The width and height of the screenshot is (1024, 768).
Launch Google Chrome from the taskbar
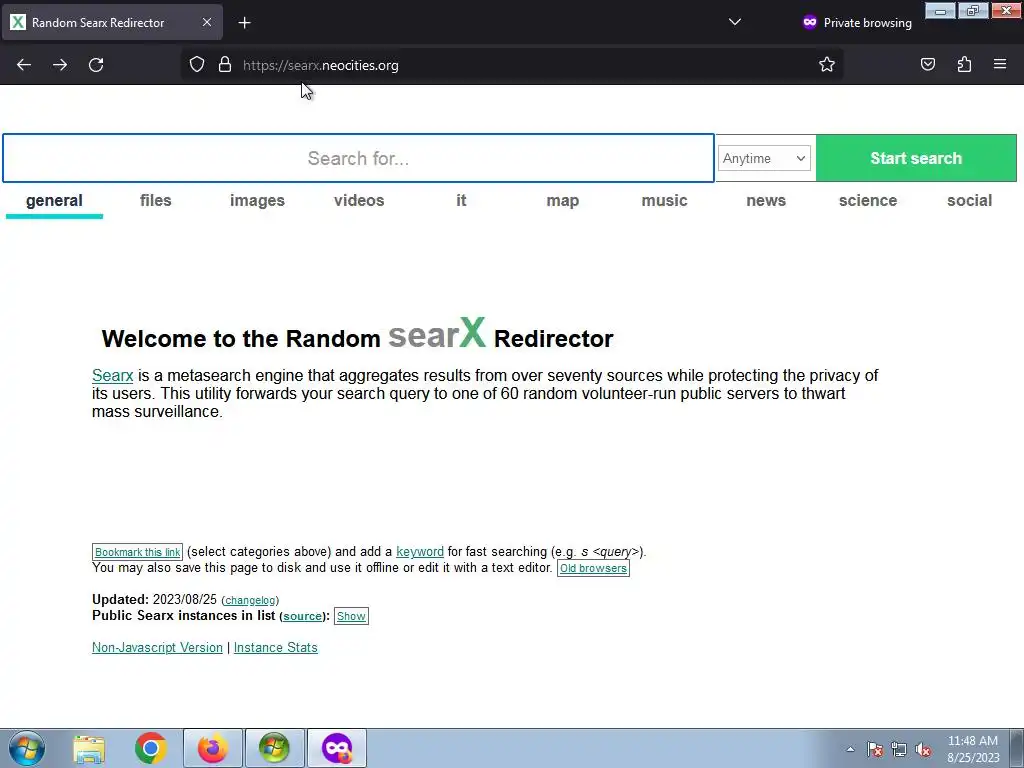[x=151, y=748]
